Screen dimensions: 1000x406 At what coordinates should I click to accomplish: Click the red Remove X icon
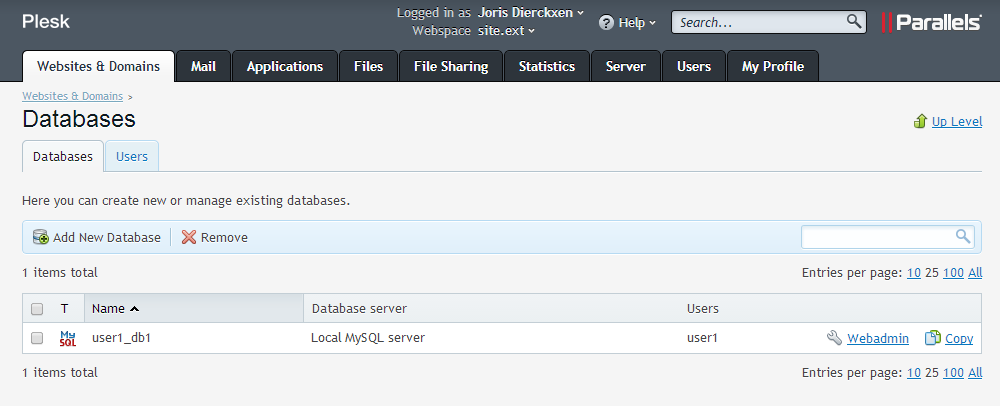[189, 237]
